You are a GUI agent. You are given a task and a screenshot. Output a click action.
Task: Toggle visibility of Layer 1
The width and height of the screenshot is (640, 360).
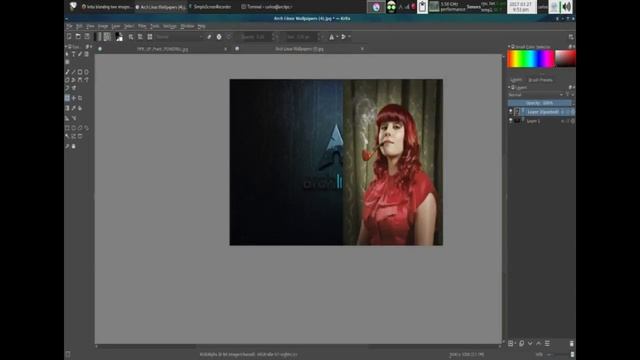coord(511,121)
